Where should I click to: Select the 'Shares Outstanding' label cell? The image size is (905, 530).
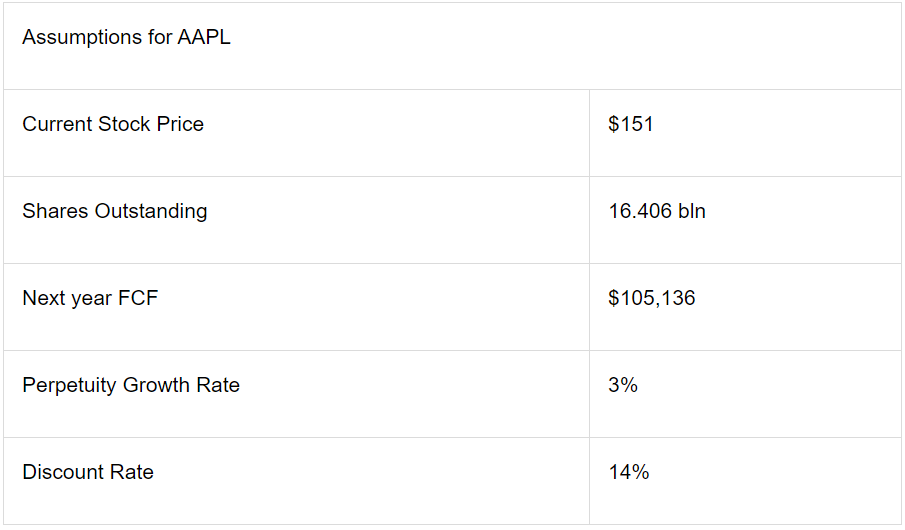pos(115,212)
